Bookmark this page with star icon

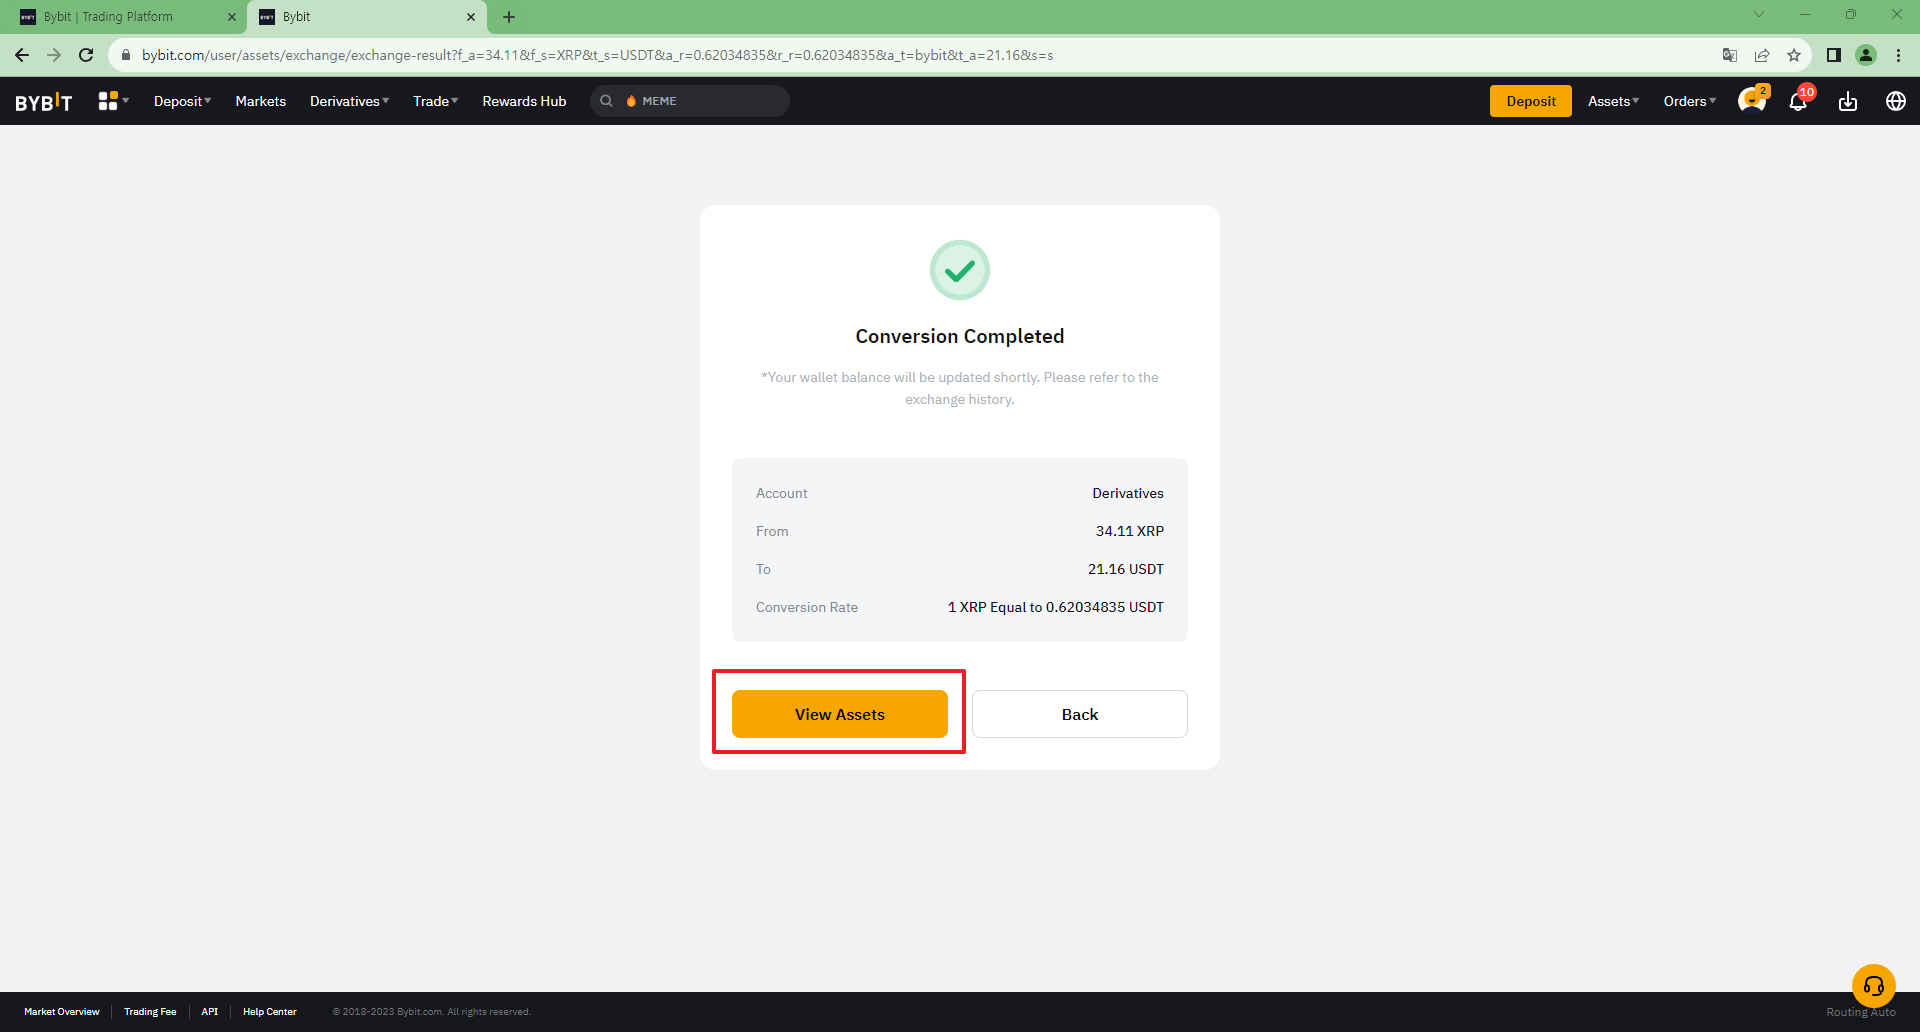(1794, 55)
